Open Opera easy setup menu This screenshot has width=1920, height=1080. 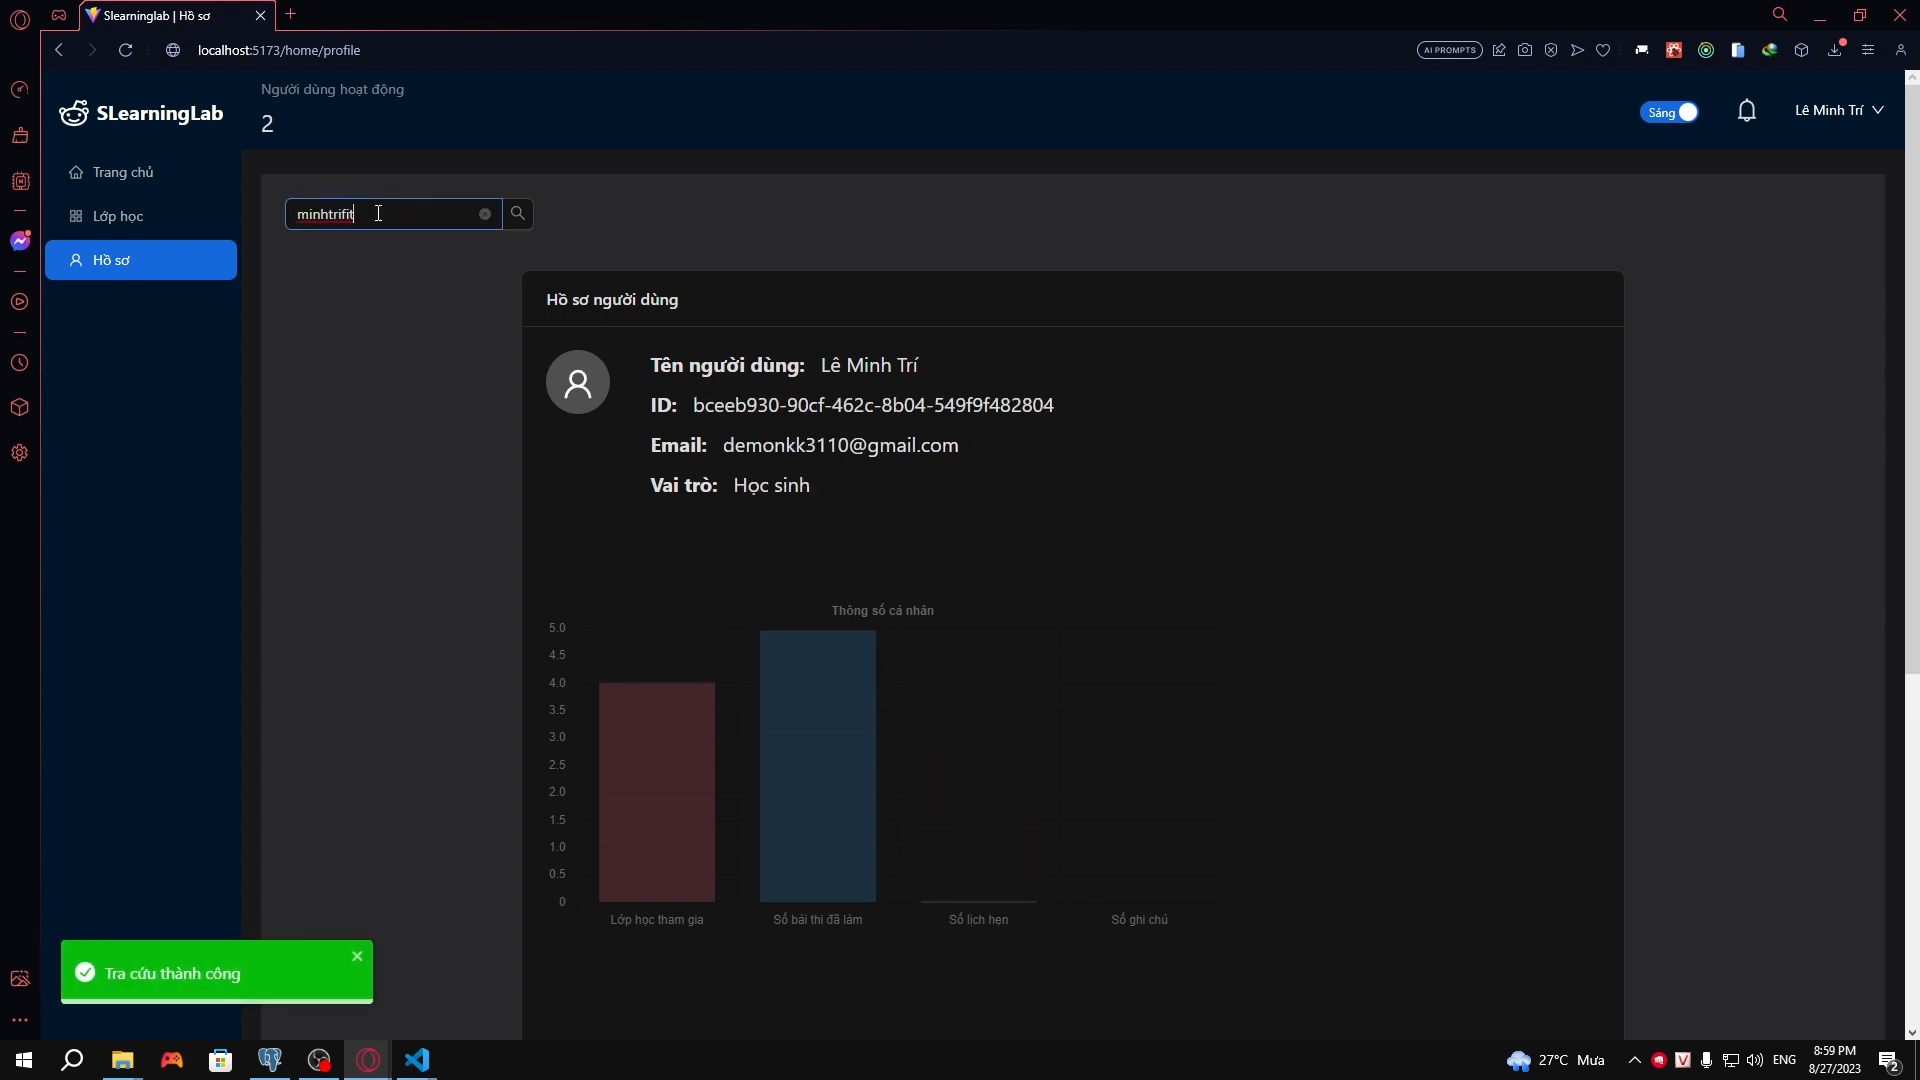point(1867,50)
